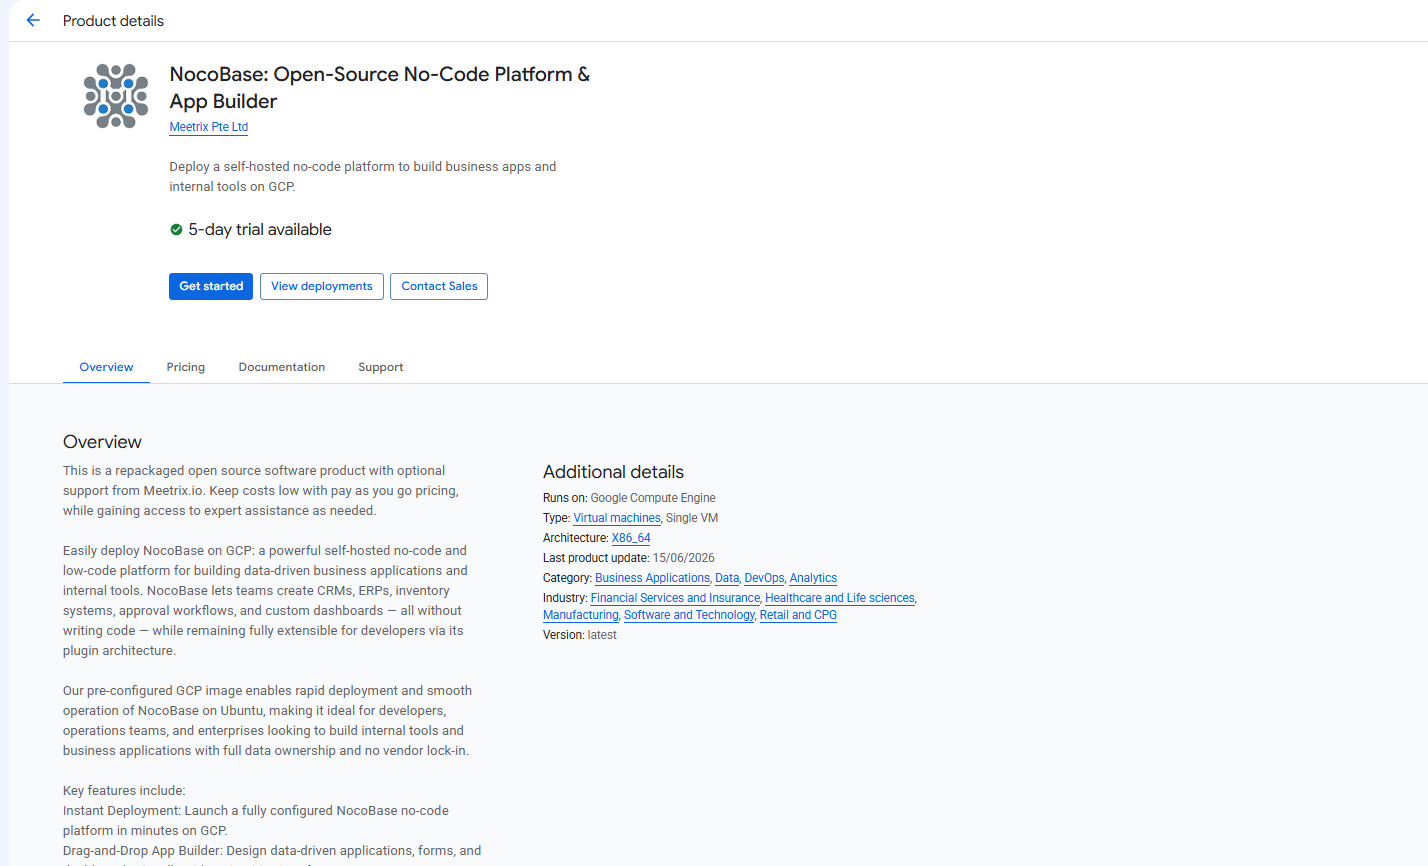The image size is (1428, 866).
Task: Click the Runs on: Google Compute Engine text
Action: (x=629, y=498)
